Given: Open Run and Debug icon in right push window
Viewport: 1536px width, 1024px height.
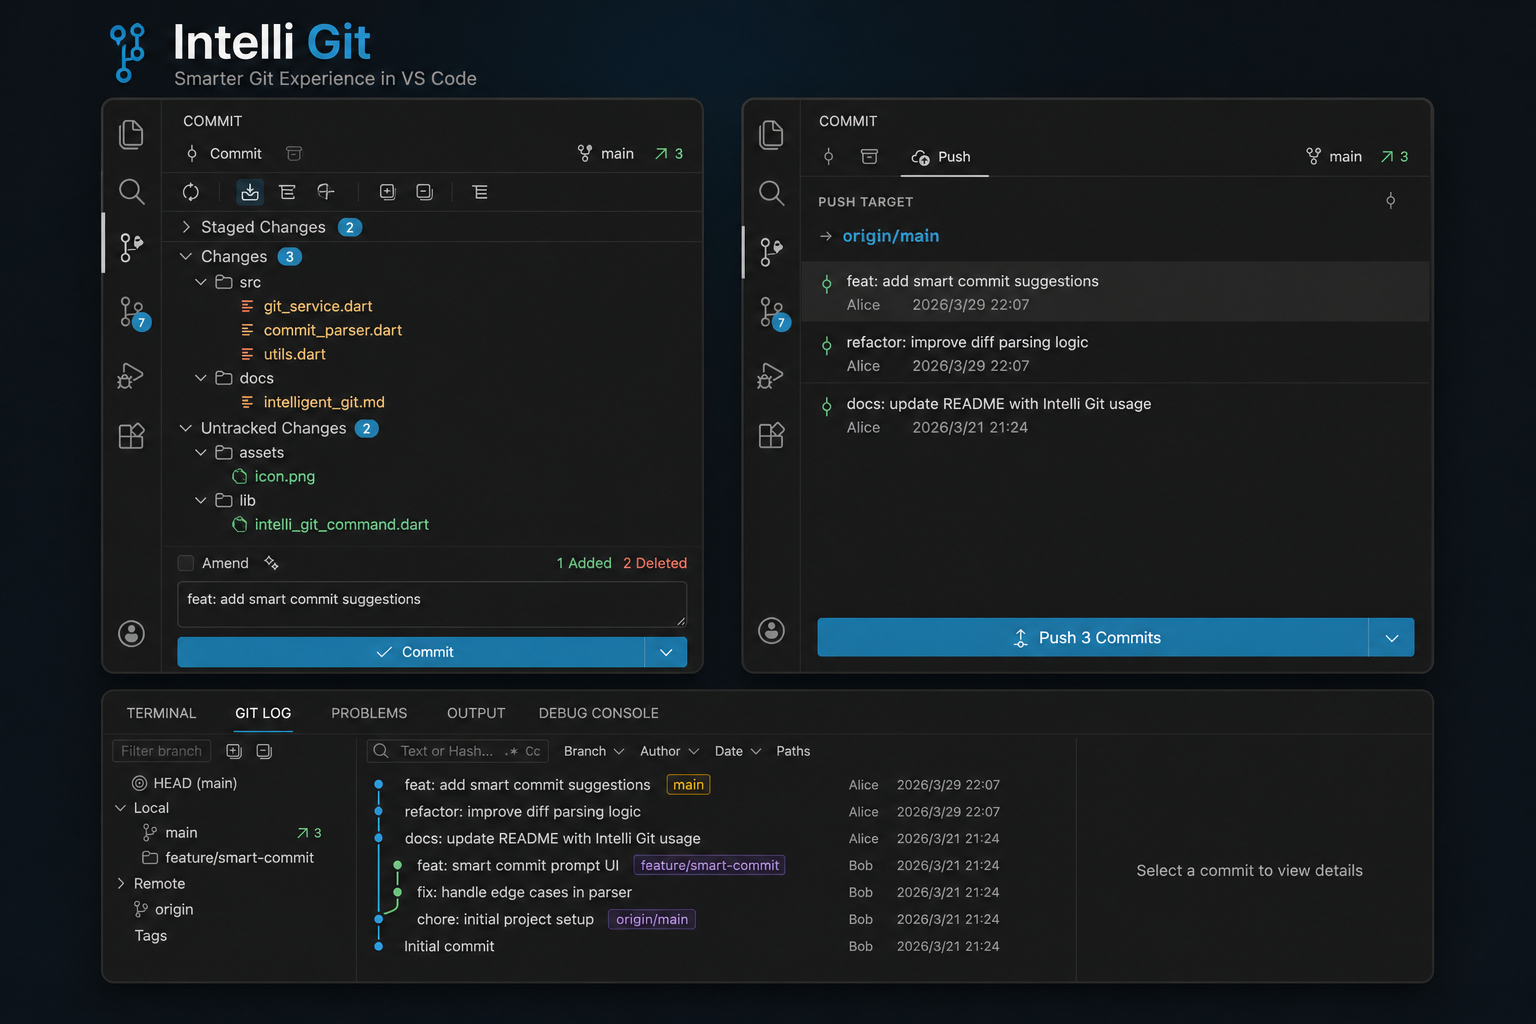Looking at the screenshot, I should pyautogui.click(x=771, y=376).
